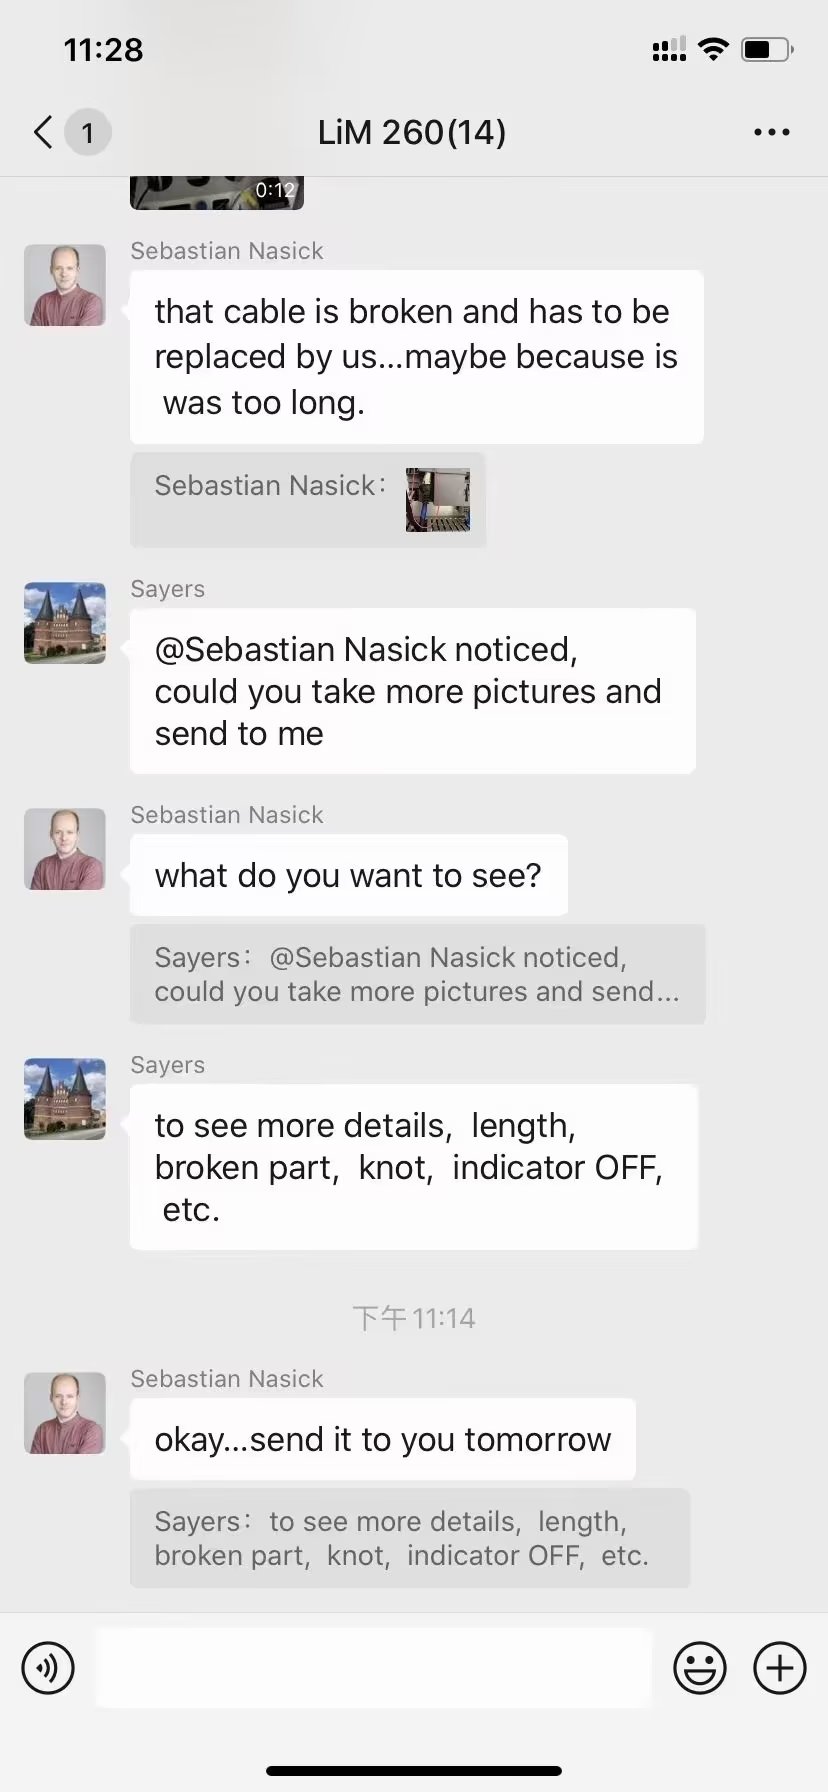Open the plus attachments panel
Screen dimensions: 828x1792
pos(779,1668)
